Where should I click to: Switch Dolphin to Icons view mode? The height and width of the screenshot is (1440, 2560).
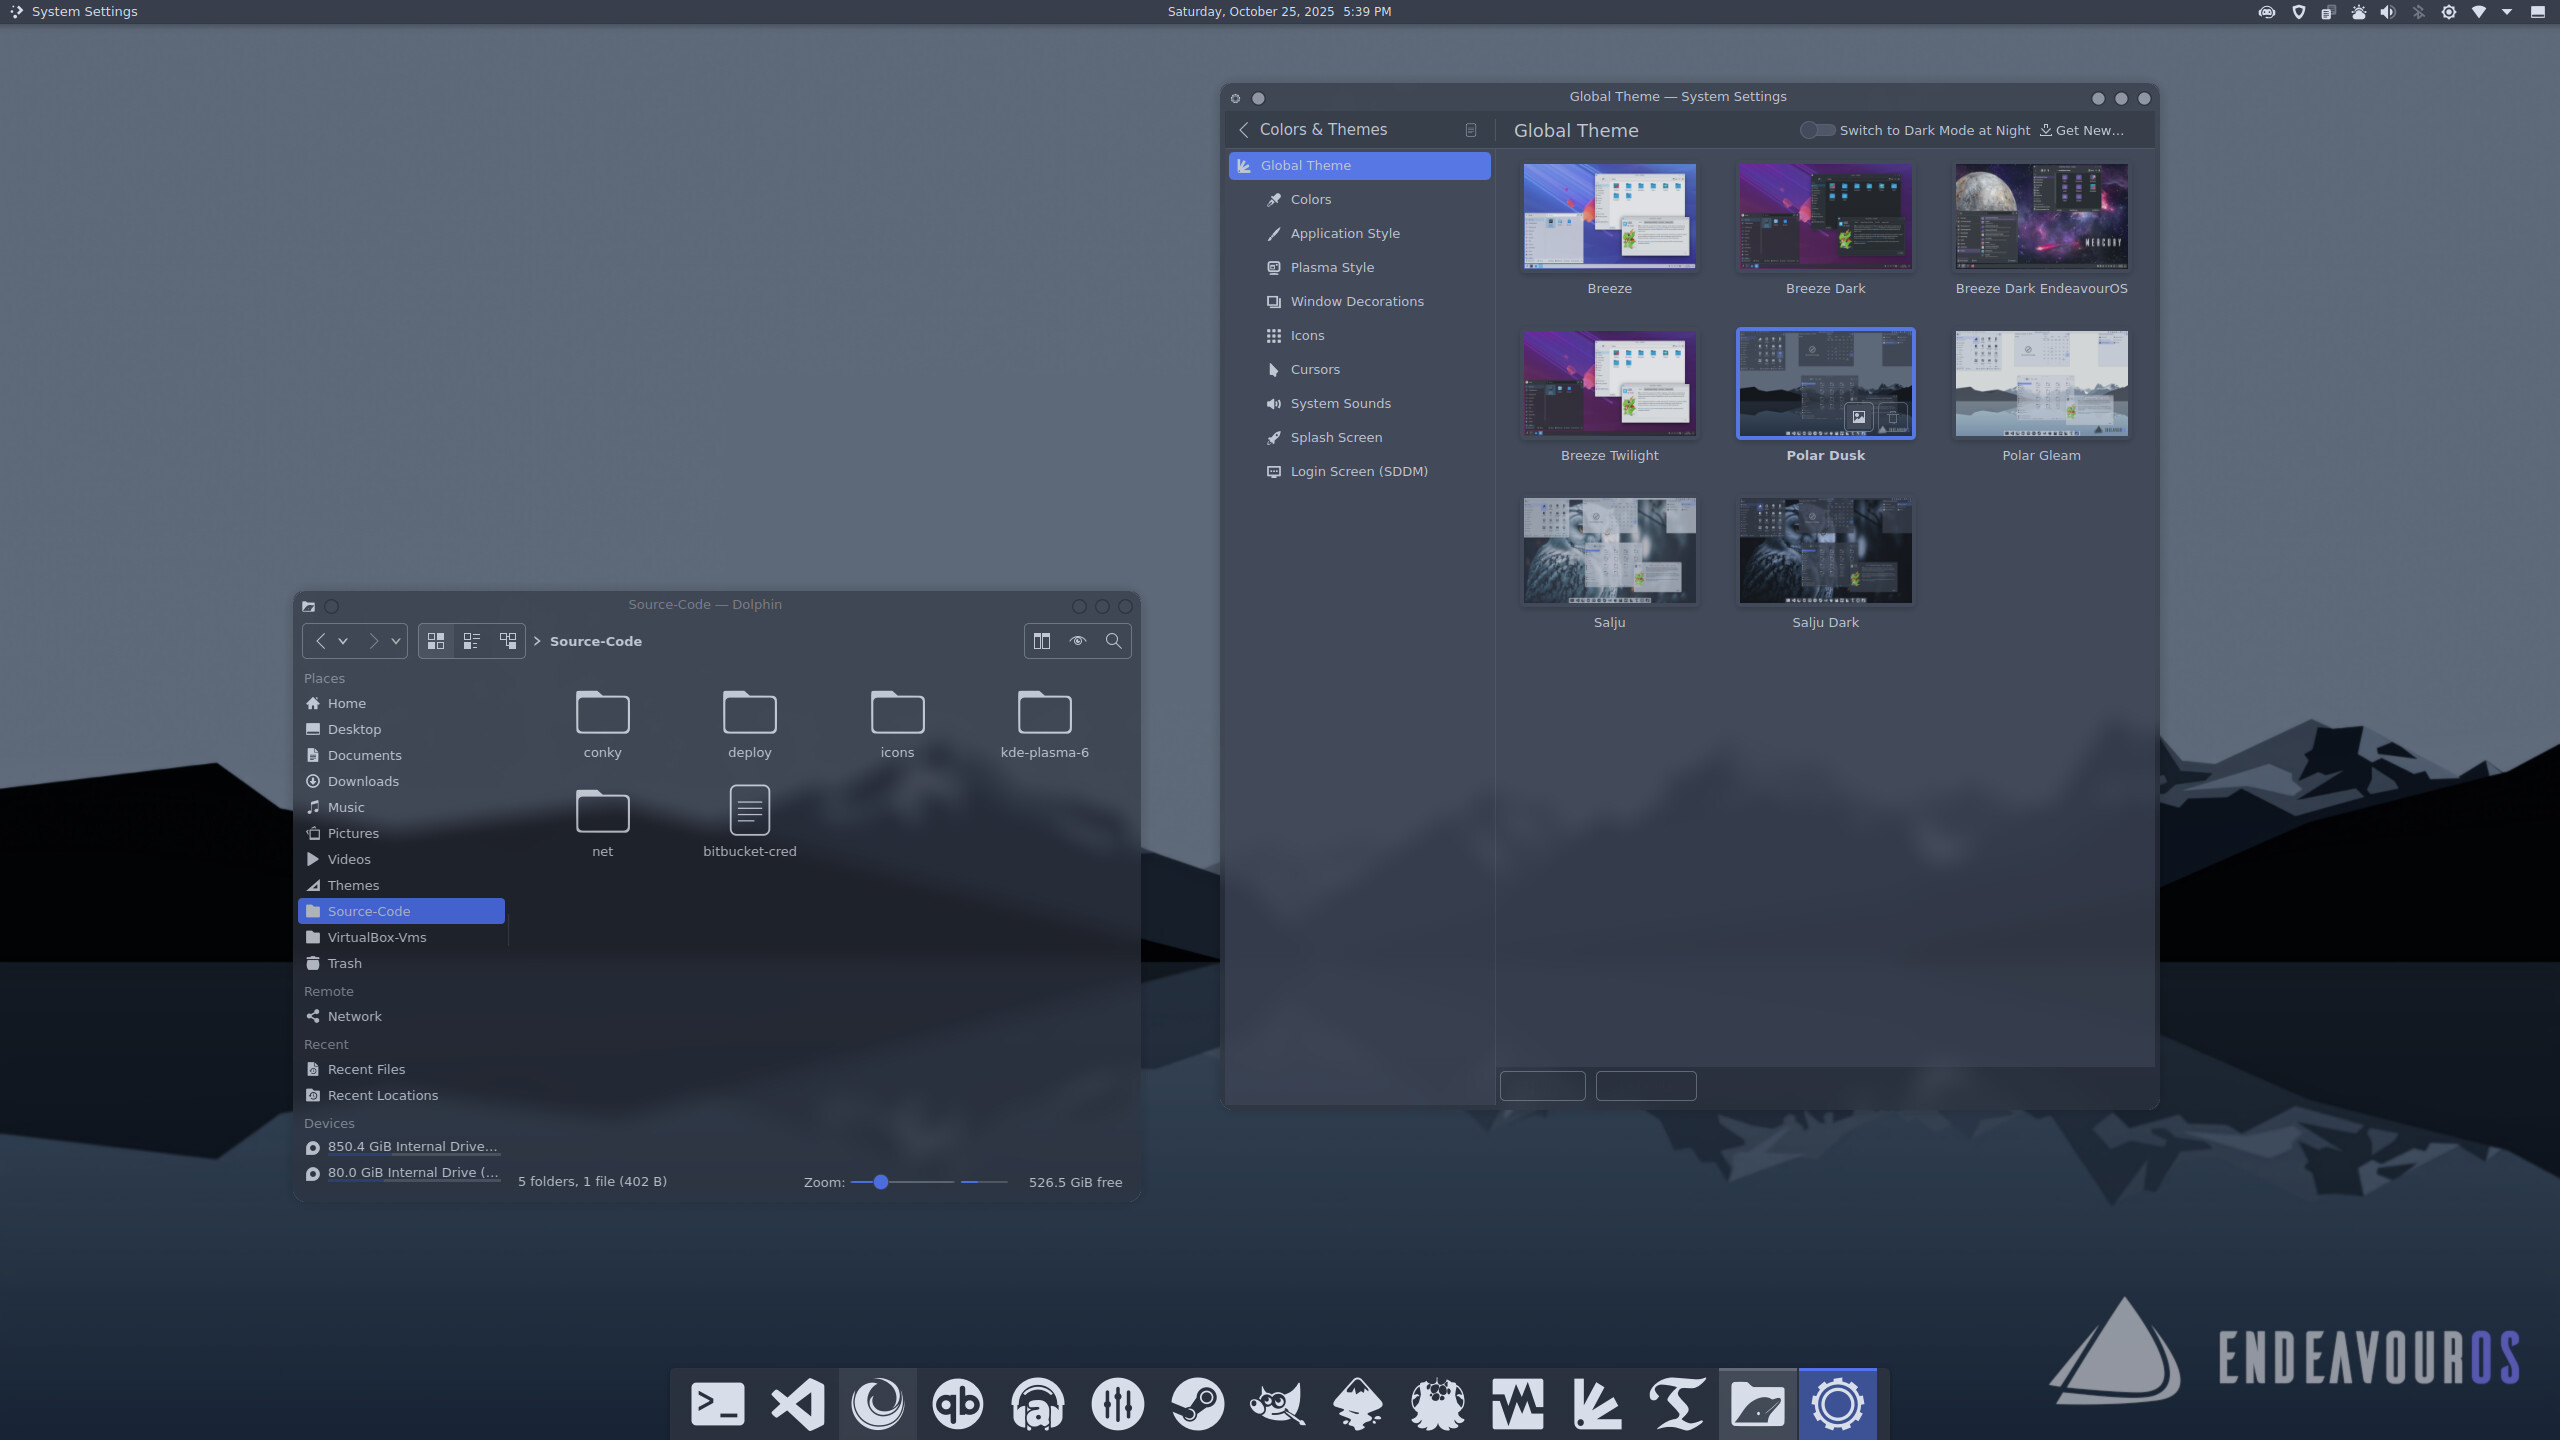click(436, 641)
